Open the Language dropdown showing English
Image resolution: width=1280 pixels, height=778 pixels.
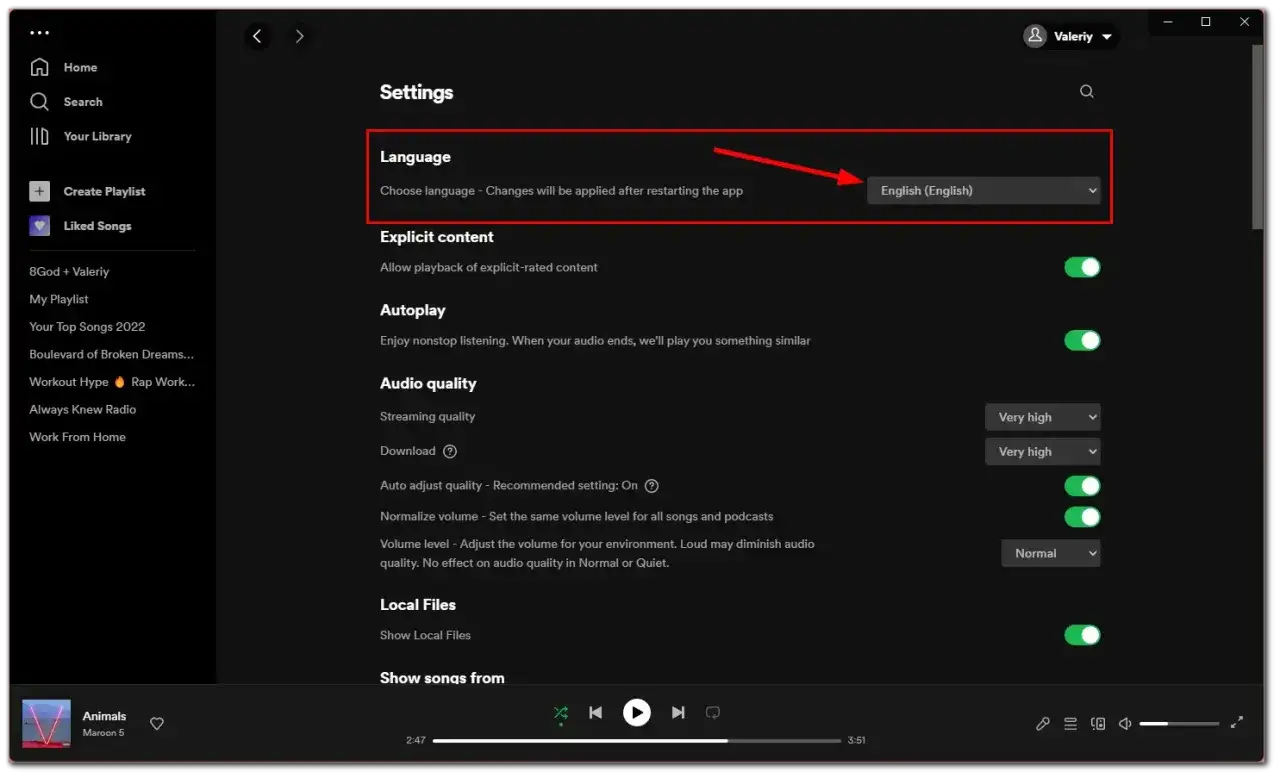[x=984, y=190]
